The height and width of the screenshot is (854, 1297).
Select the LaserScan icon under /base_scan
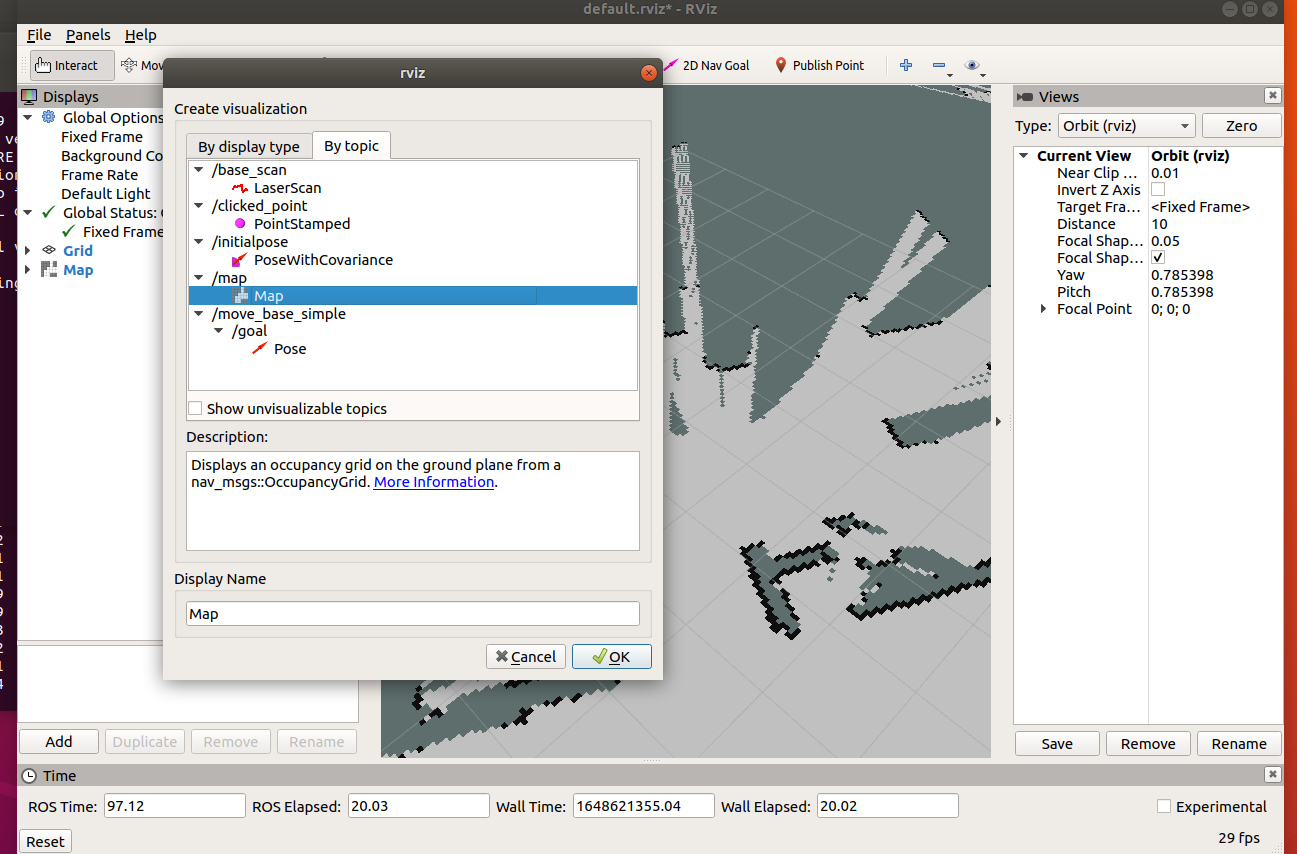(242, 187)
